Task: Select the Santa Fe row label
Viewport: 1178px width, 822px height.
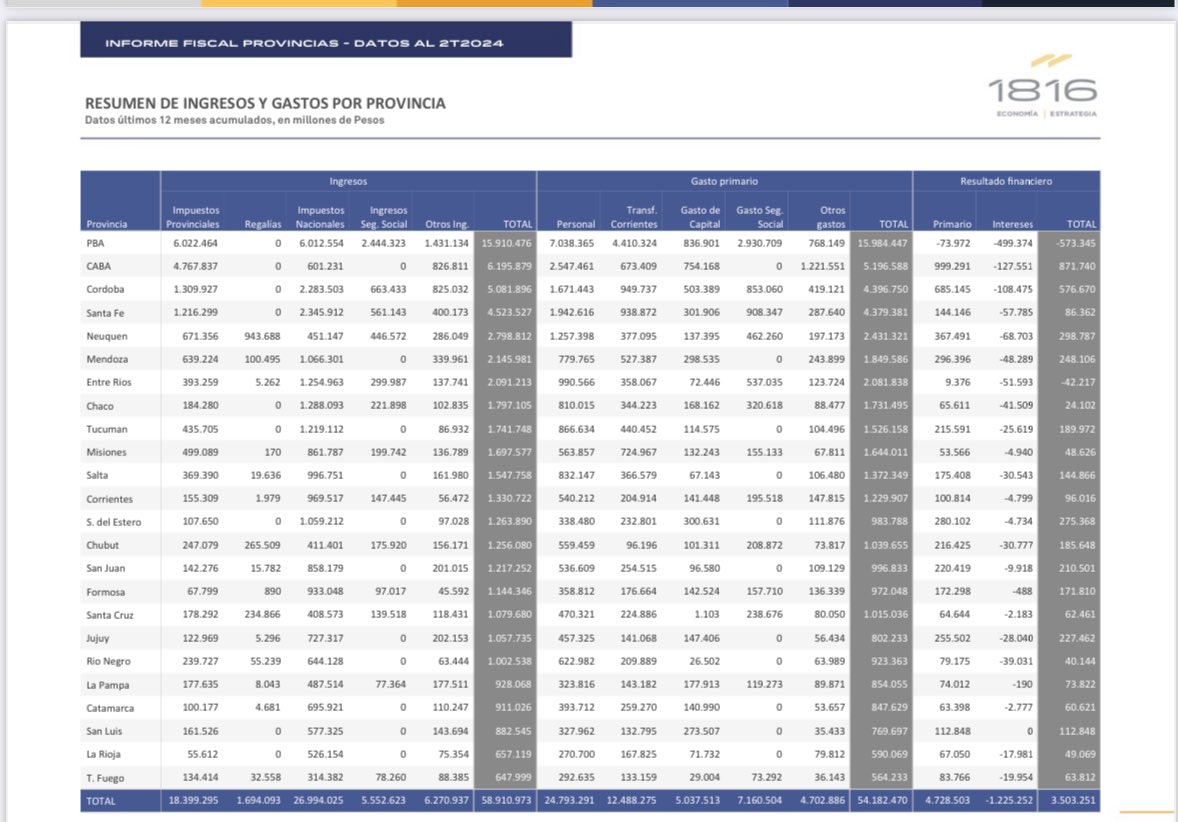Action: tap(105, 313)
